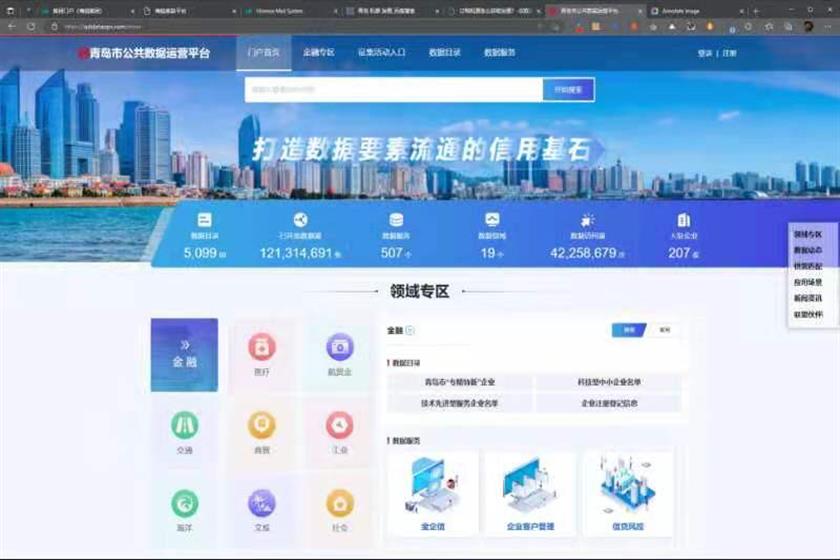Jump to 数据动态 in side navigation
This screenshot has width=840, height=560.
808,250
